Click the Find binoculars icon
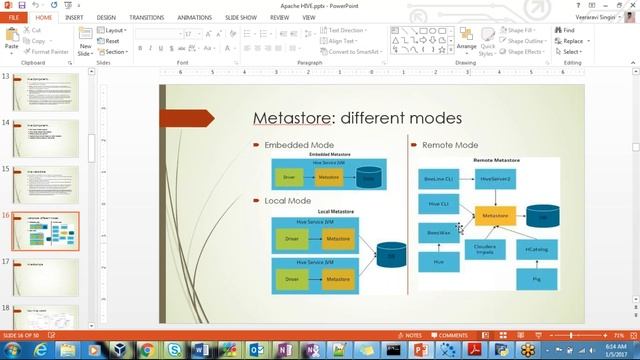The image size is (640, 360). (558, 30)
